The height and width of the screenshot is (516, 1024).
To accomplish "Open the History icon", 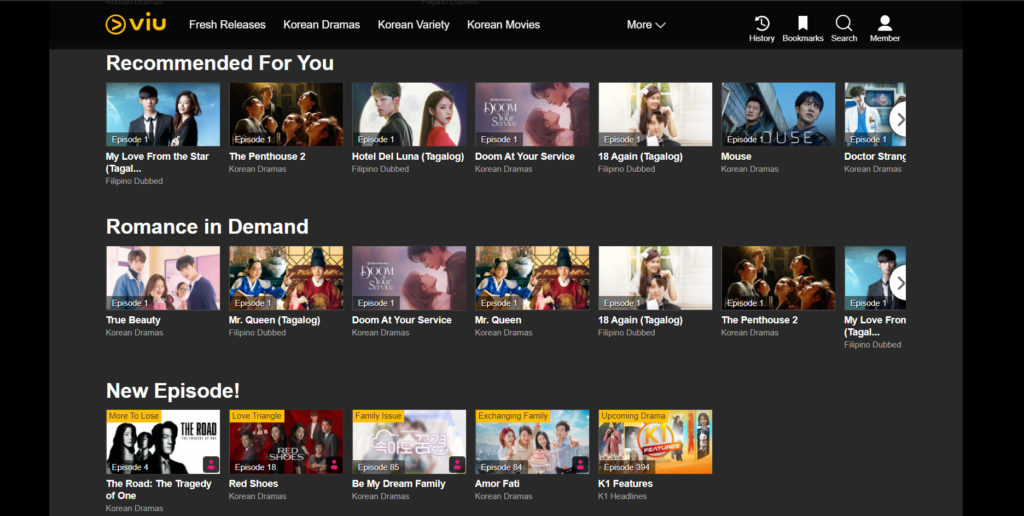I will tap(761, 23).
